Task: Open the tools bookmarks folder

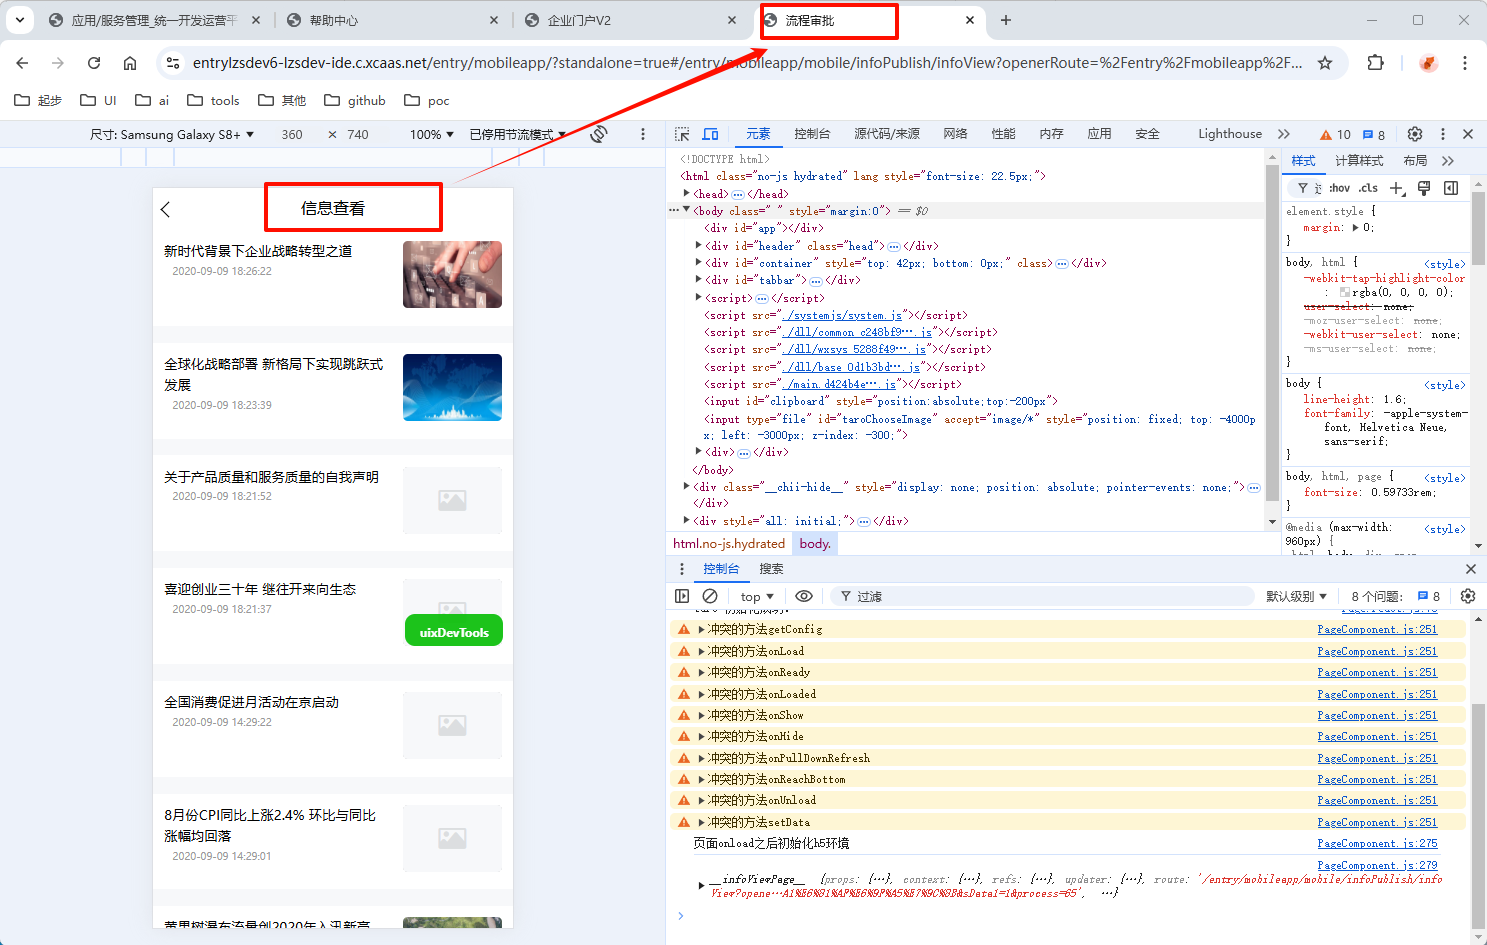Action: [214, 100]
